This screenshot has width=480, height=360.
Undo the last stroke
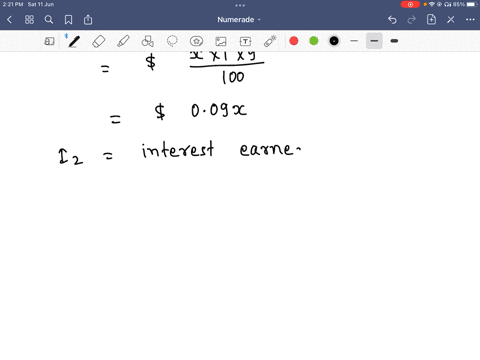tap(392, 20)
